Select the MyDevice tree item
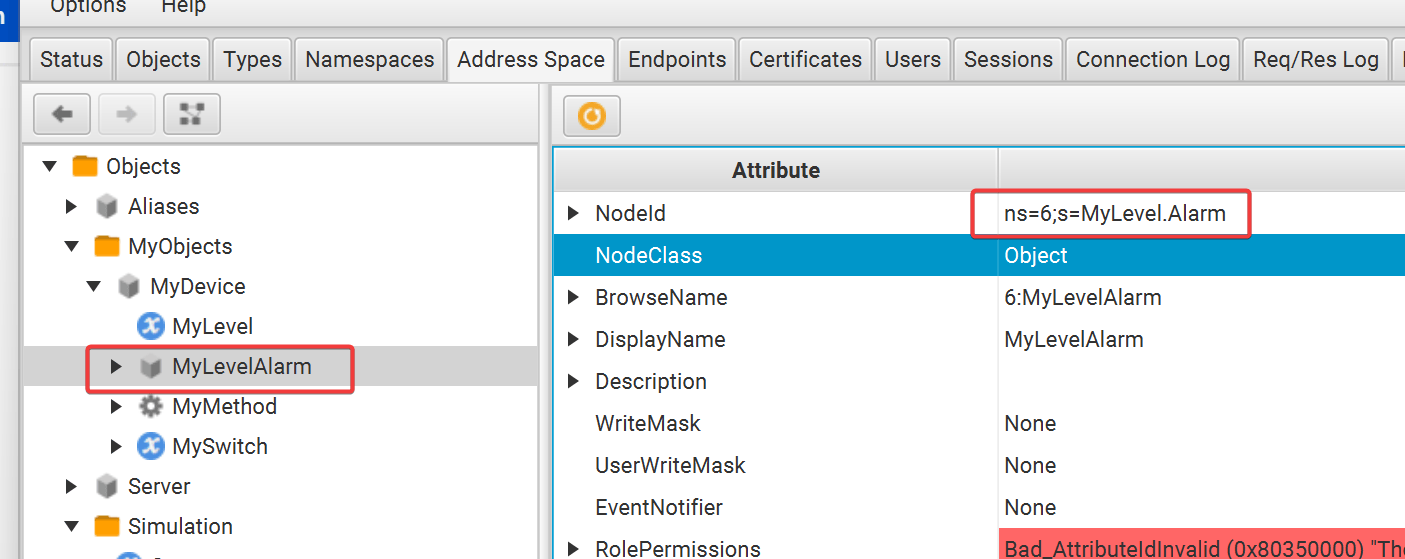This screenshot has height=559, width=1405. coord(197,287)
